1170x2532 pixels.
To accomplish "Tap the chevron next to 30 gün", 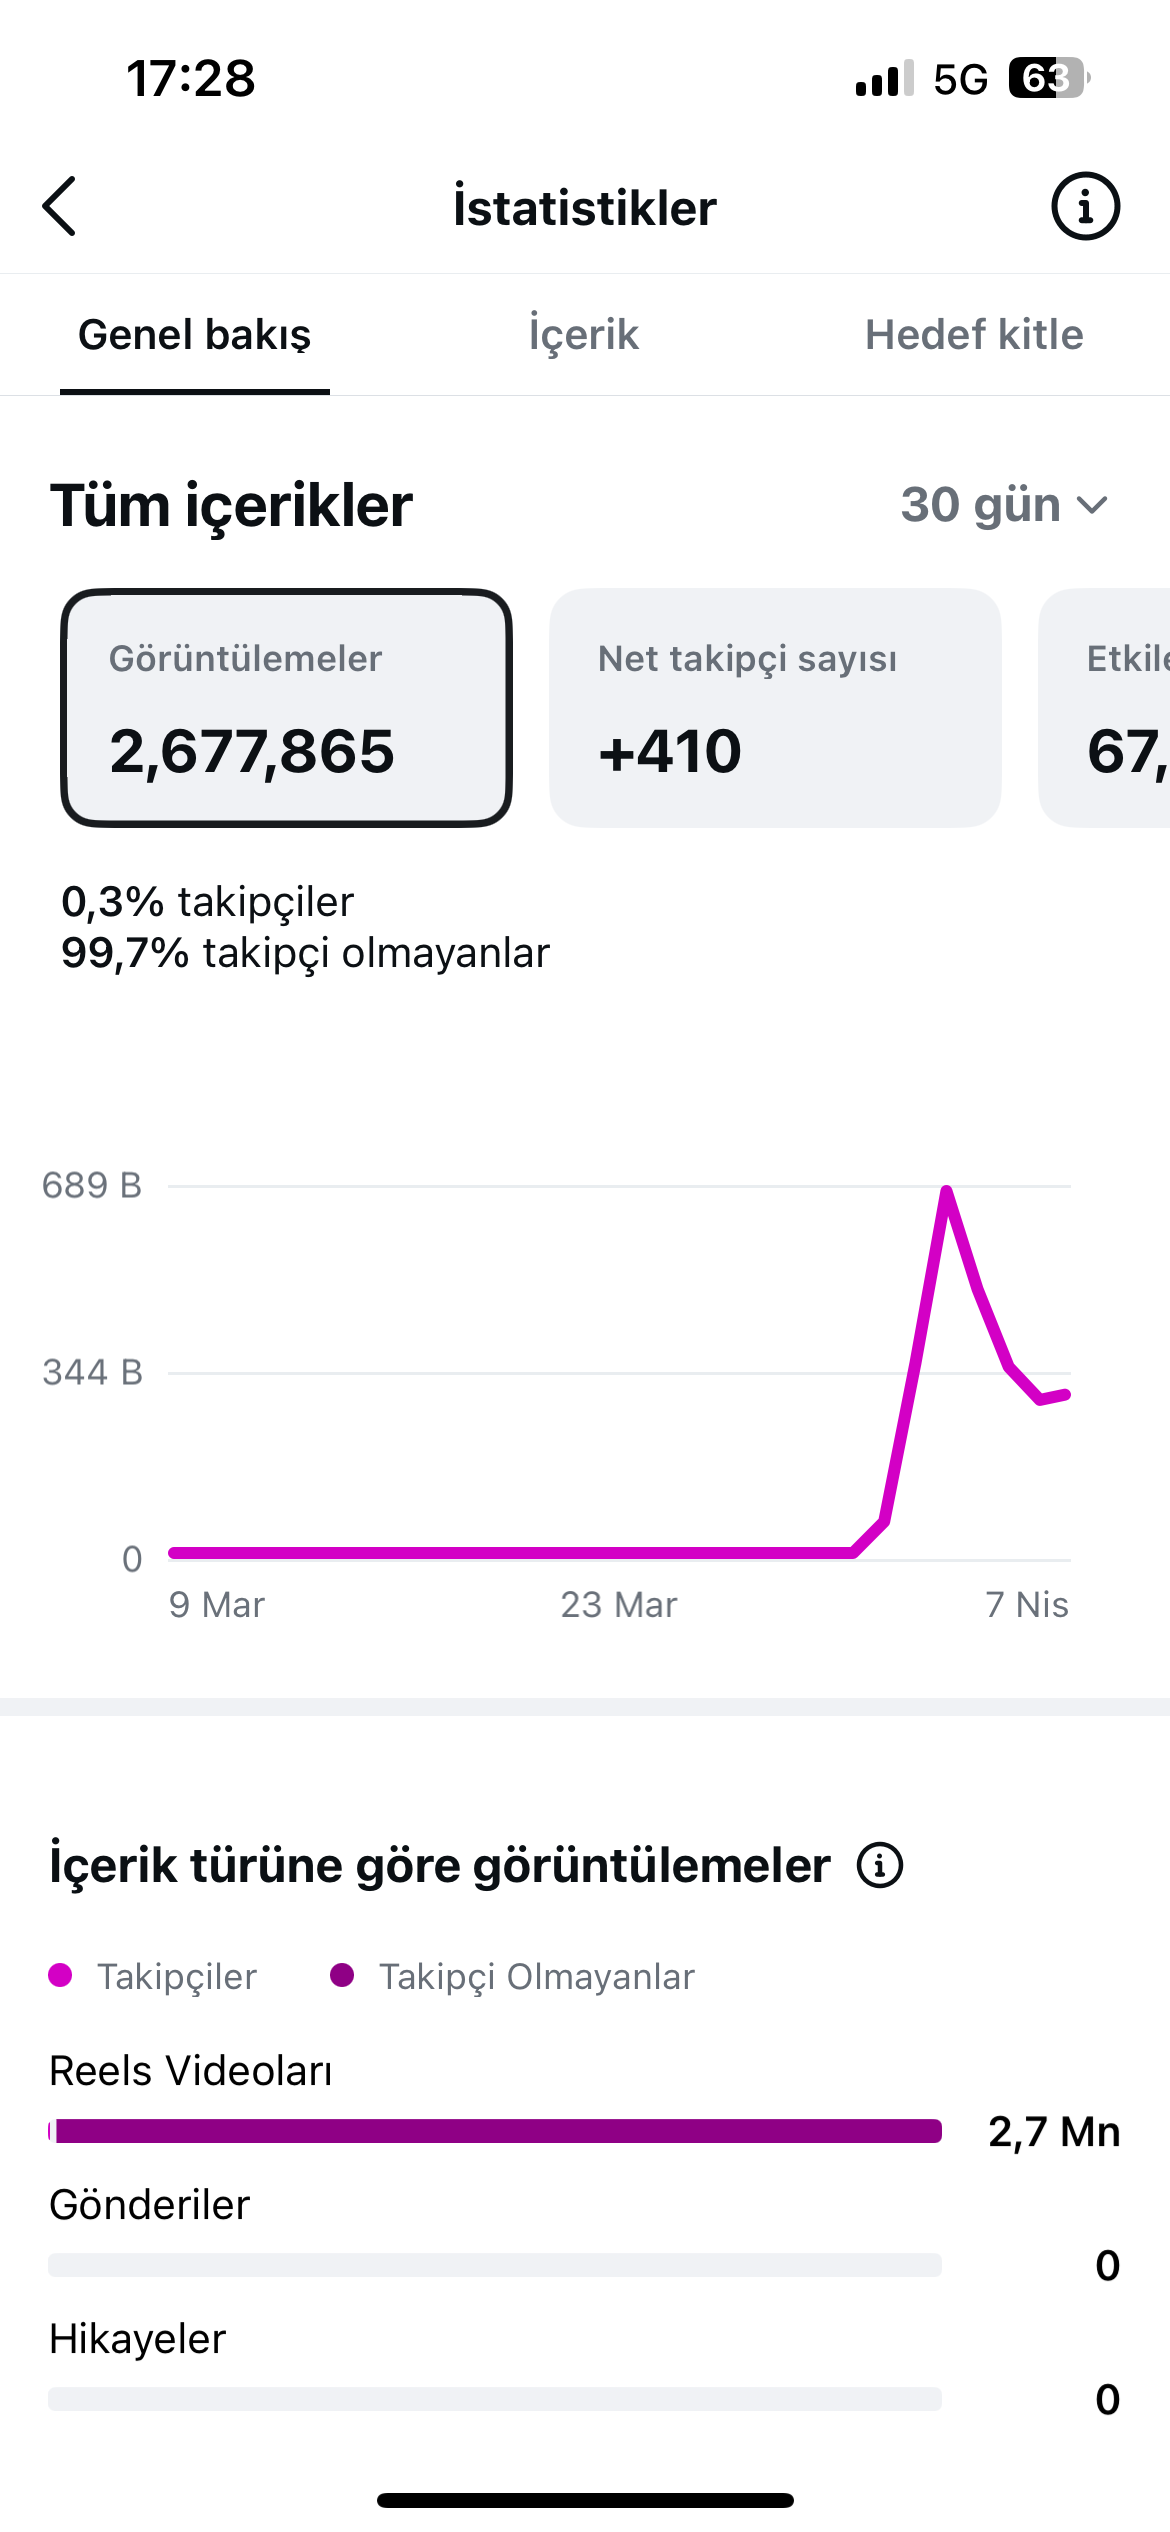I will 1092,506.
